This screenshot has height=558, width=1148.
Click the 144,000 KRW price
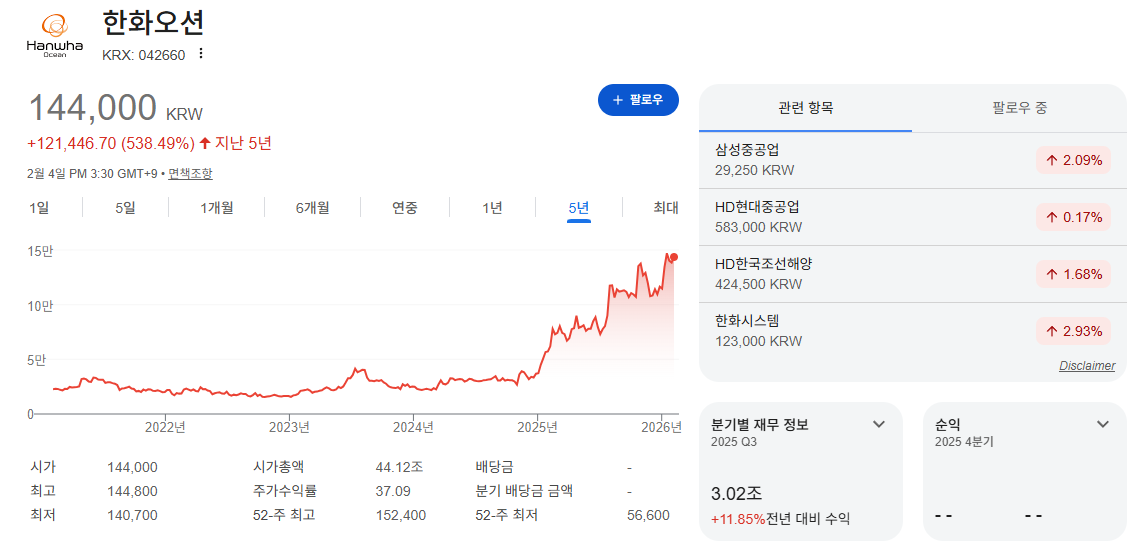tap(116, 108)
